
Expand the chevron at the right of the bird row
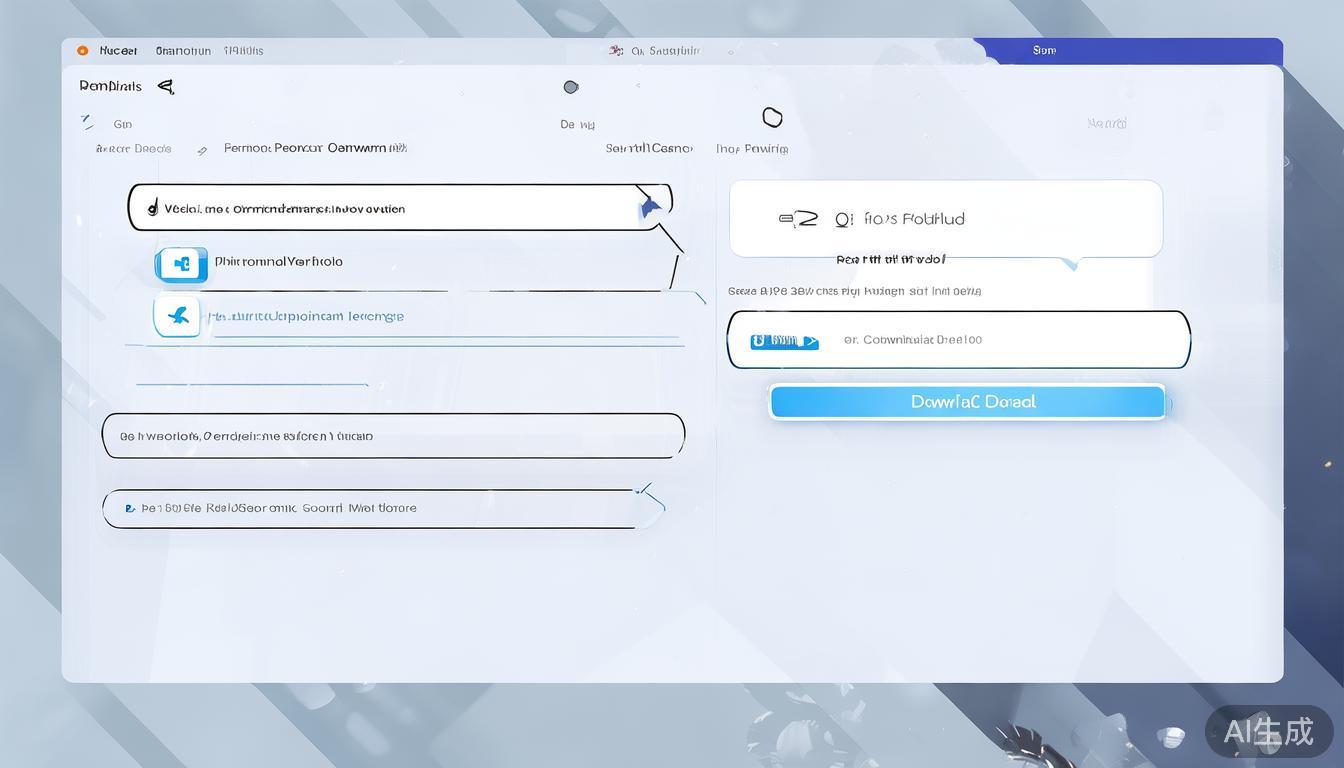[x=698, y=297]
